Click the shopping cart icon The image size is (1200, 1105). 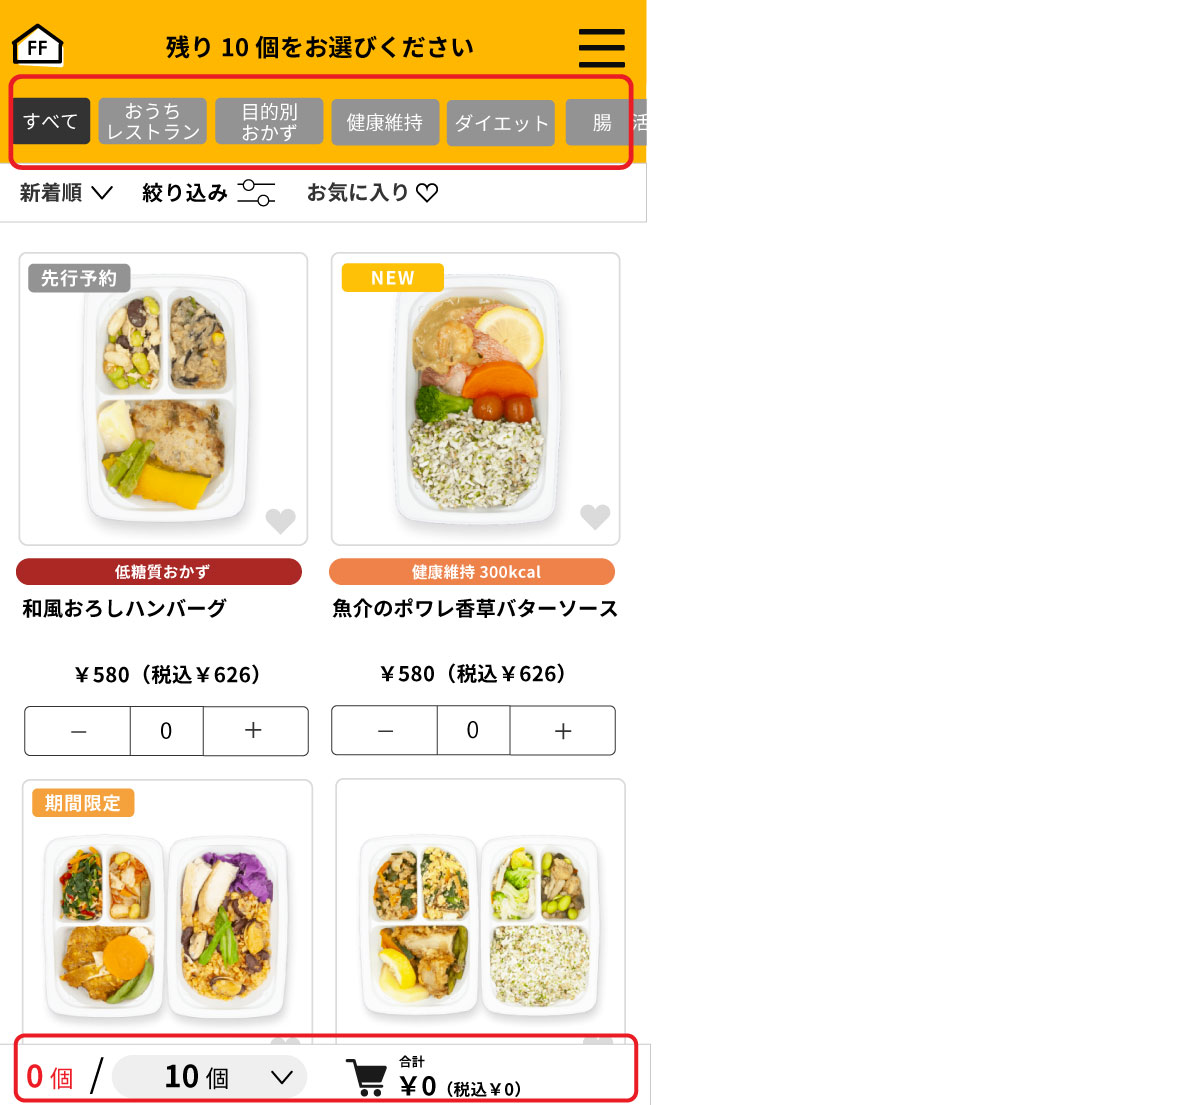(366, 1077)
